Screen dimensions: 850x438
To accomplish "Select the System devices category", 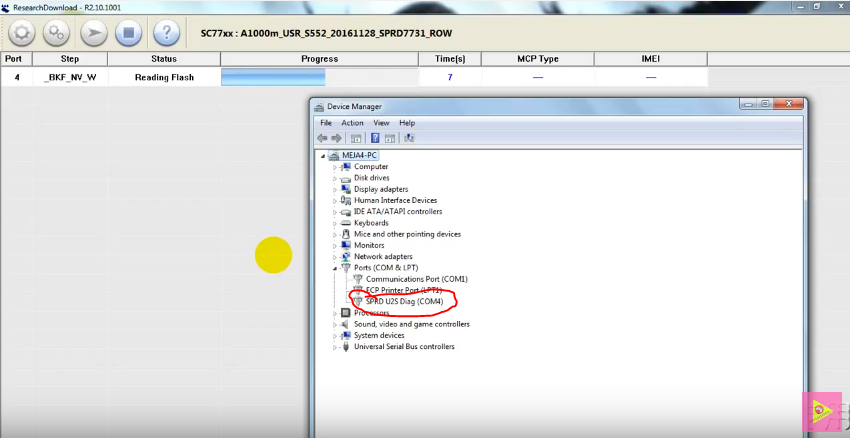I will pyautogui.click(x=379, y=336).
